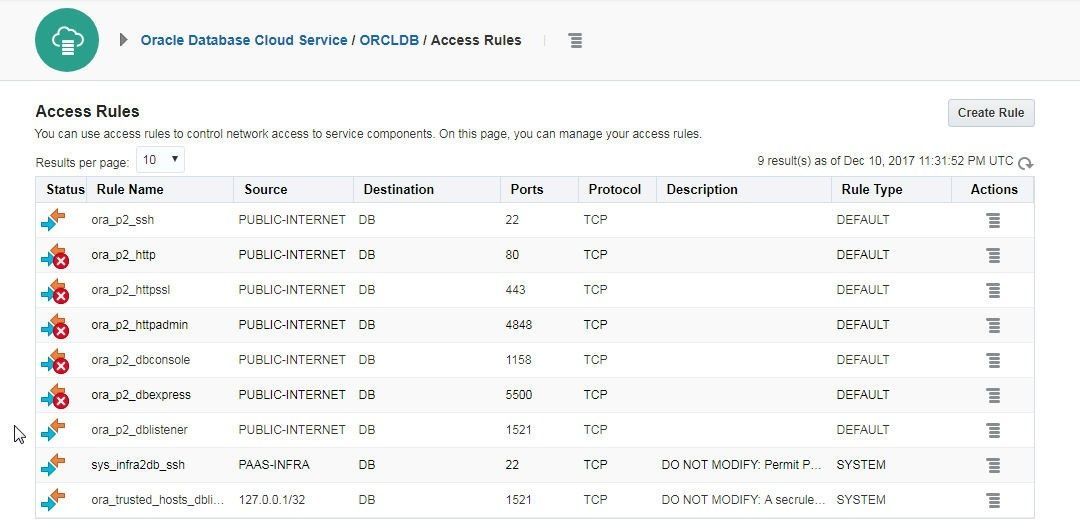Viewport: 1080px width, 530px height.
Task: Click port value 443
Action: point(515,289)
